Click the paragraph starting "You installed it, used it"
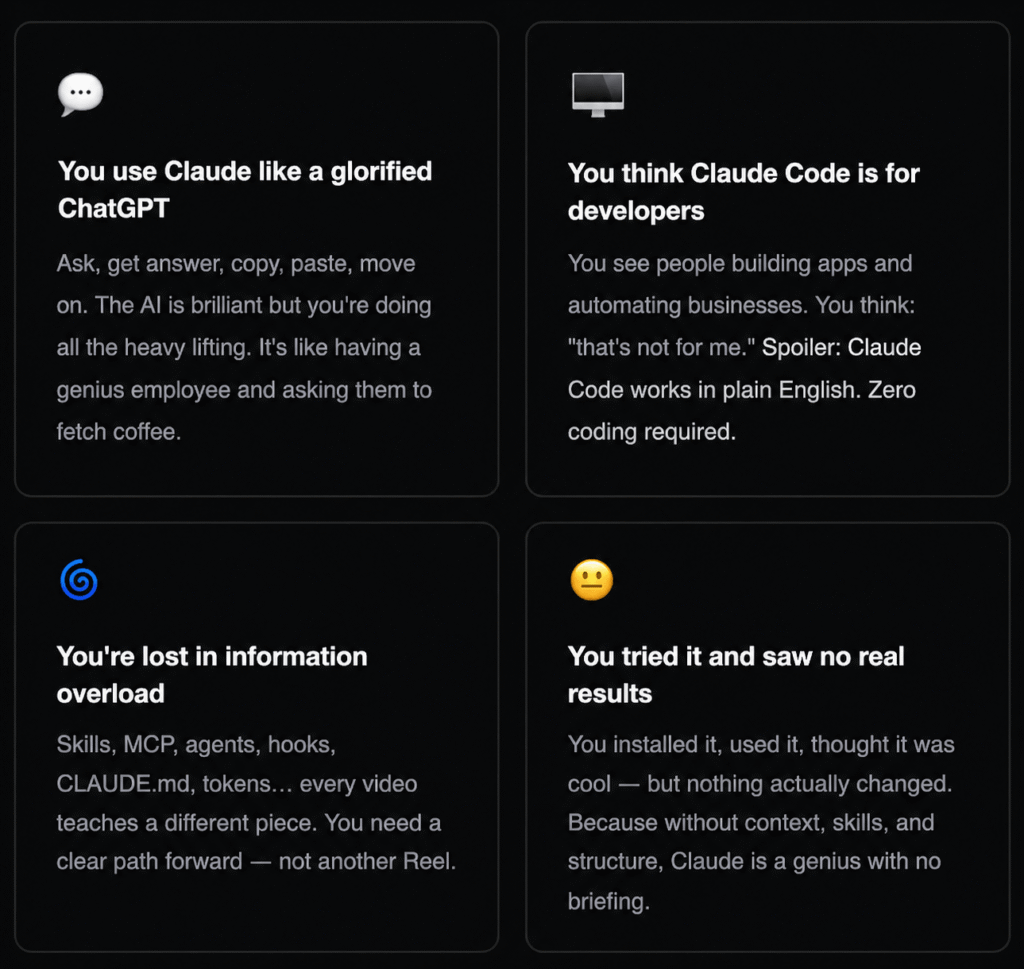 (x=760, y=822)
